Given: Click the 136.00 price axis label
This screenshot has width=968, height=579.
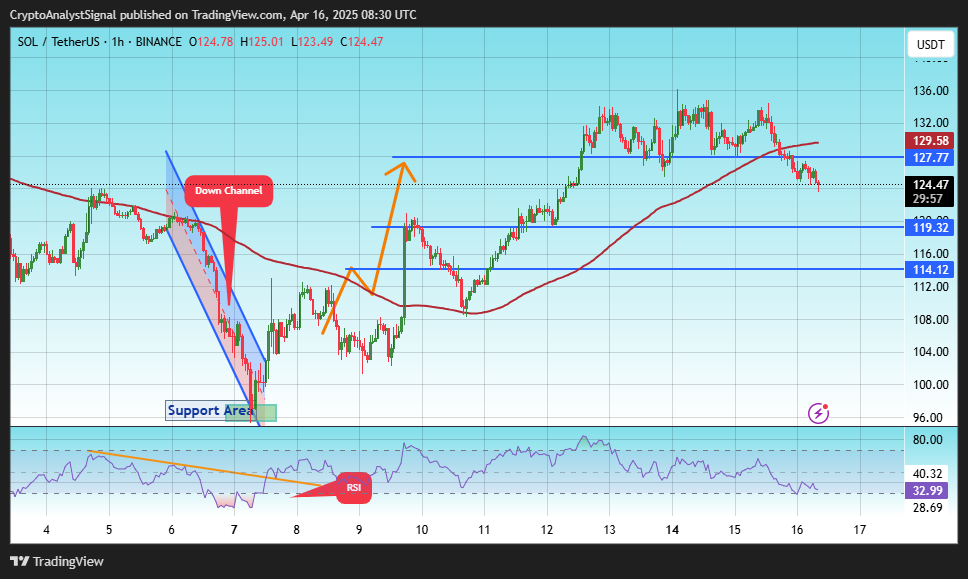Looking at the screenshot, I should click(x=930, y=91).
